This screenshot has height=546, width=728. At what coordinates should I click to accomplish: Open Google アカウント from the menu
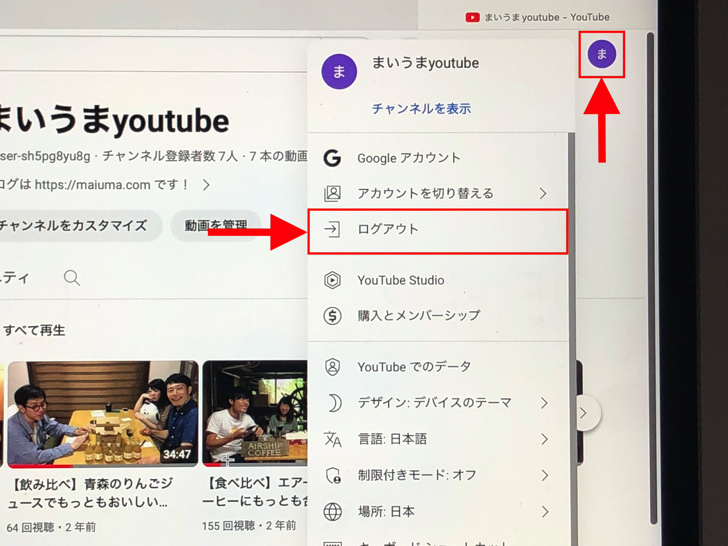point(408,158)
